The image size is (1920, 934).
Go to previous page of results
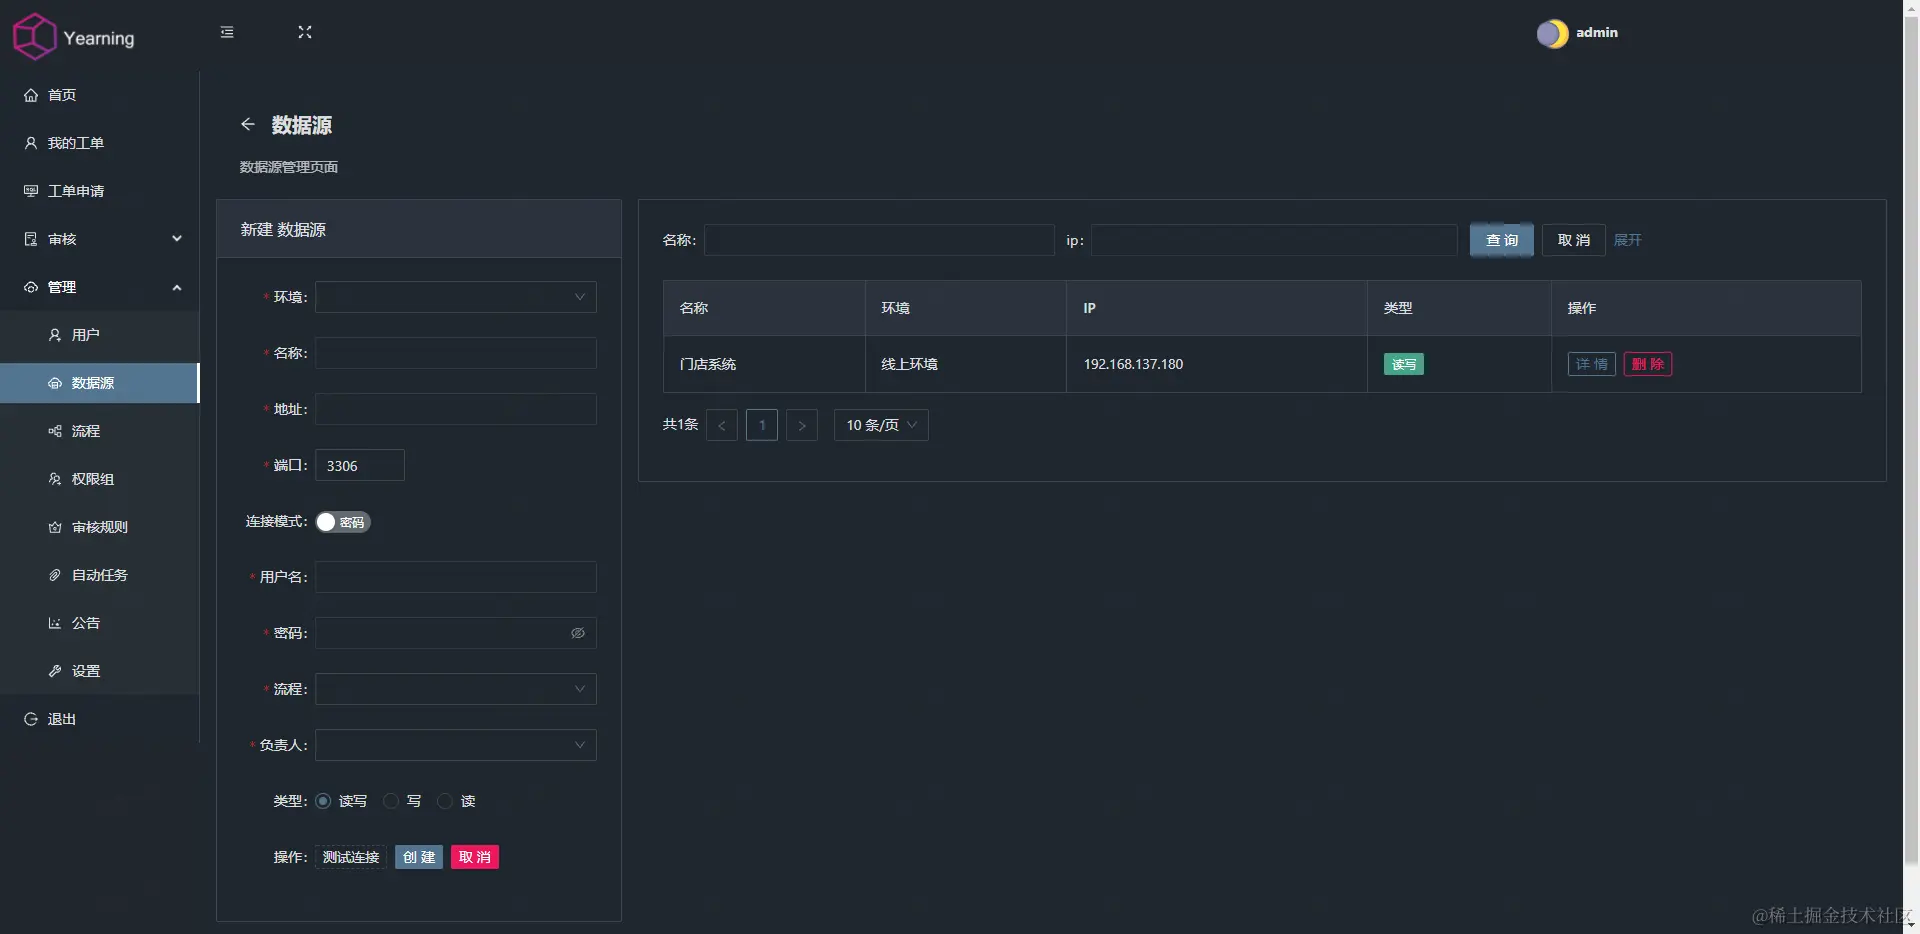pyautogui.click(x=722, y=425)
